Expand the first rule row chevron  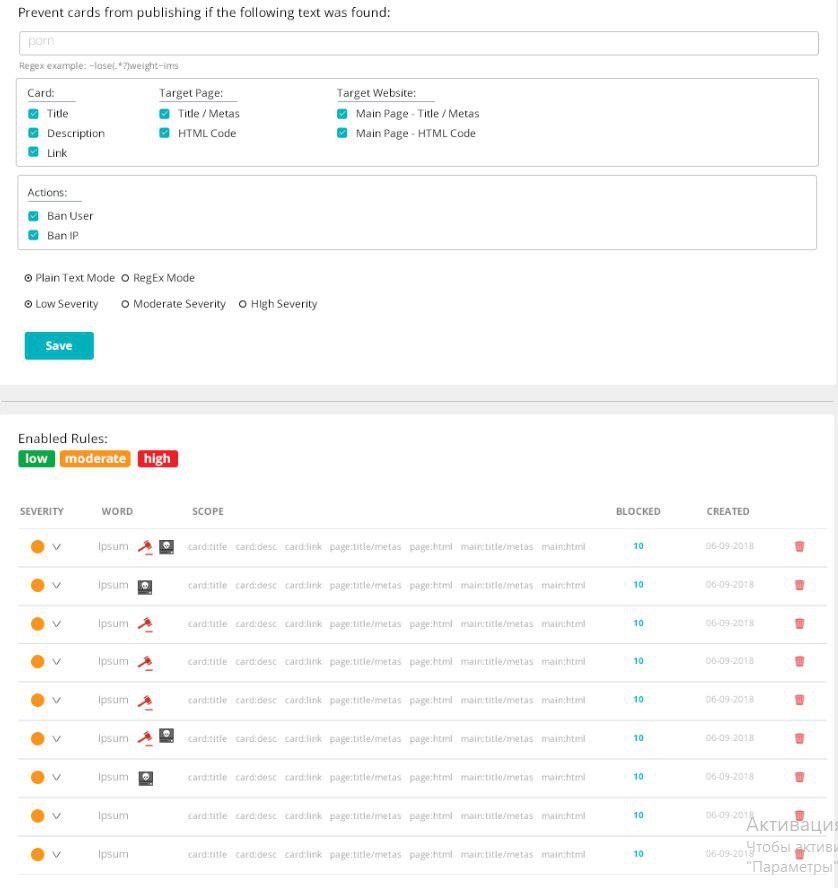(x=56, y=547)
